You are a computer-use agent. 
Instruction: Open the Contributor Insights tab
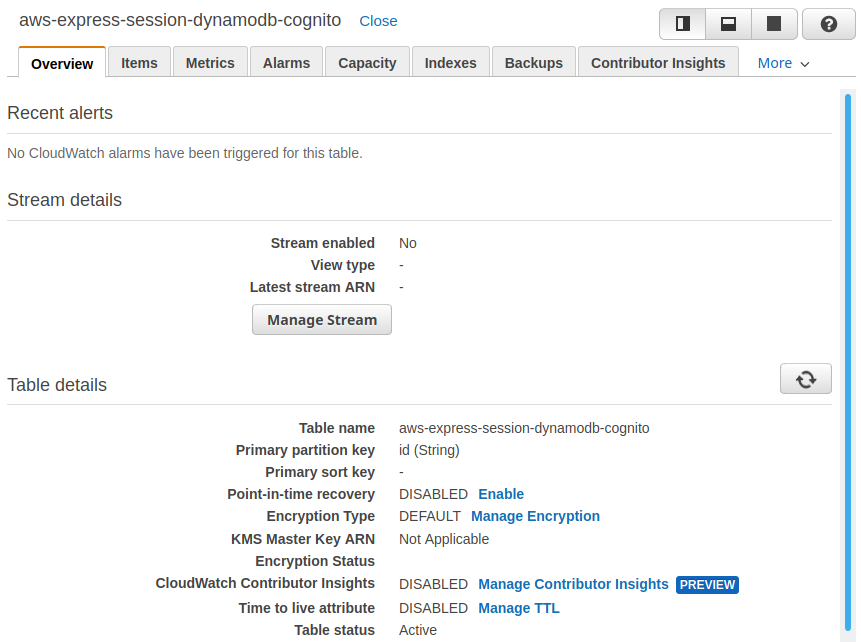point(658,63)
